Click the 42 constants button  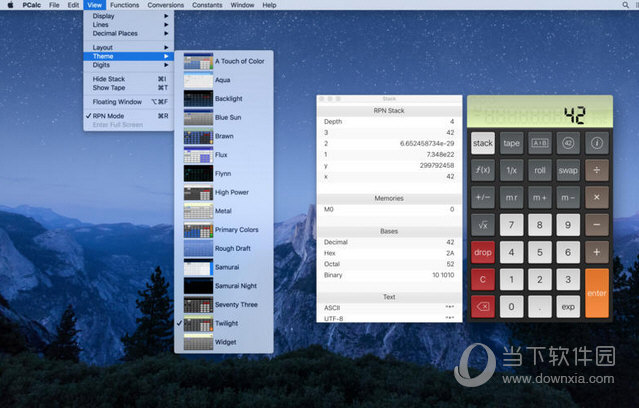point(568,143)
